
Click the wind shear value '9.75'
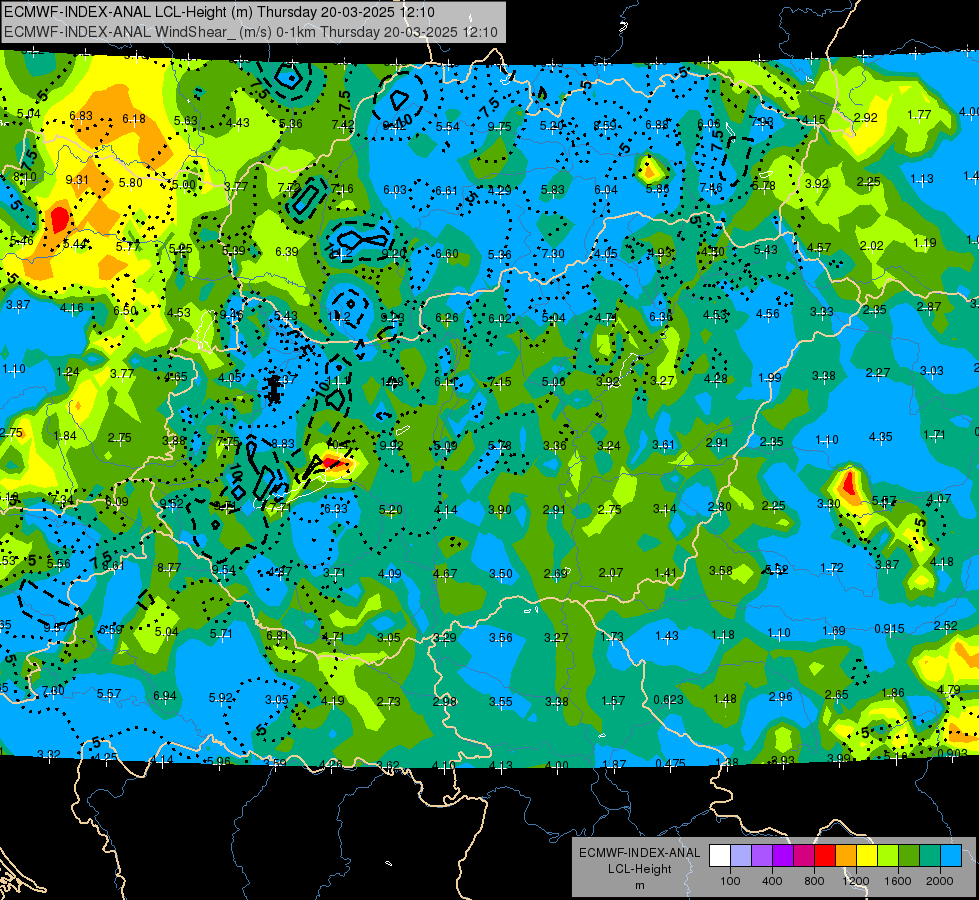click(499, 127)
